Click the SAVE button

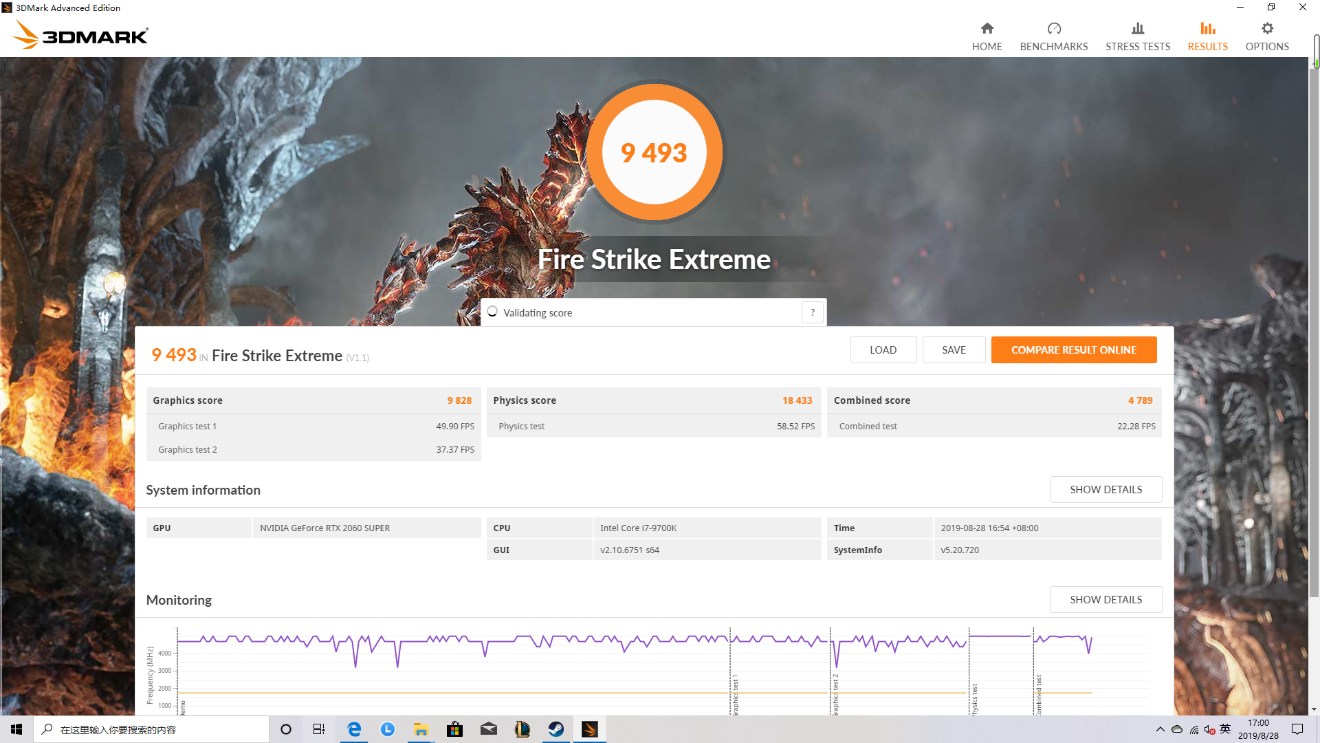pyautogui.click(x=954, y=350)
